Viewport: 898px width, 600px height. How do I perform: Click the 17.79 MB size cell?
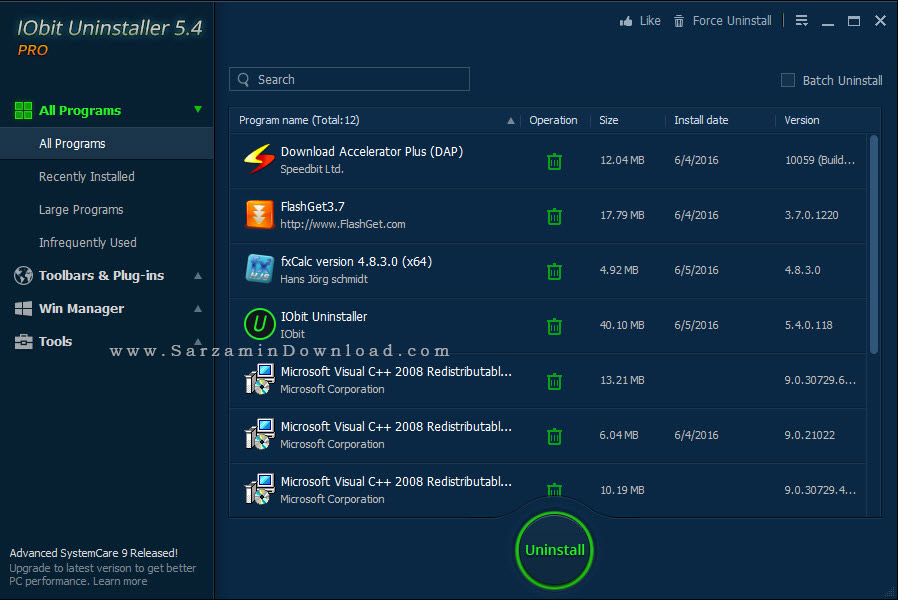coord(622,215)
